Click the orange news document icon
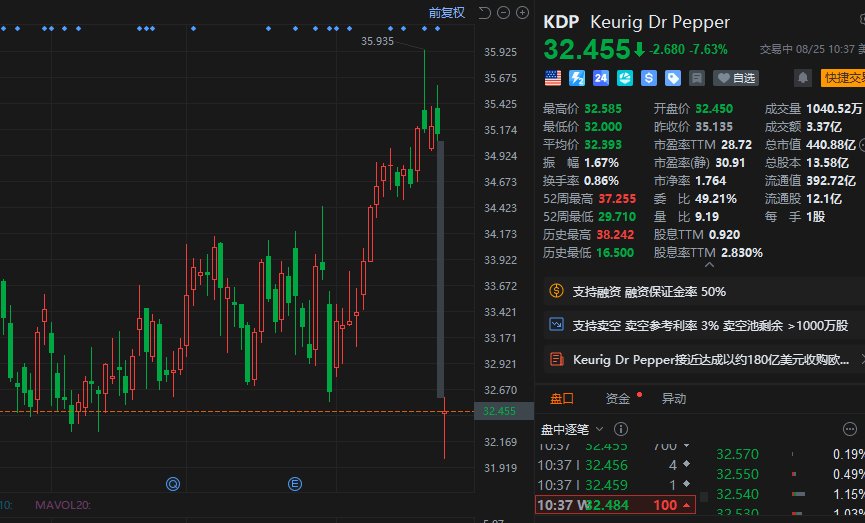This screenshot has width=865, height=523. coord(557,360)
